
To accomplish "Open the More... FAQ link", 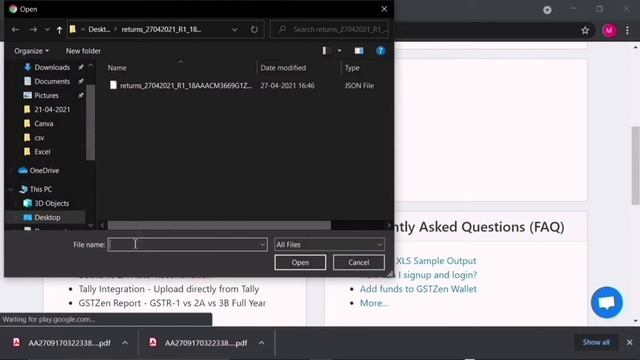I will pyautogui.click(x=373, y=303).
